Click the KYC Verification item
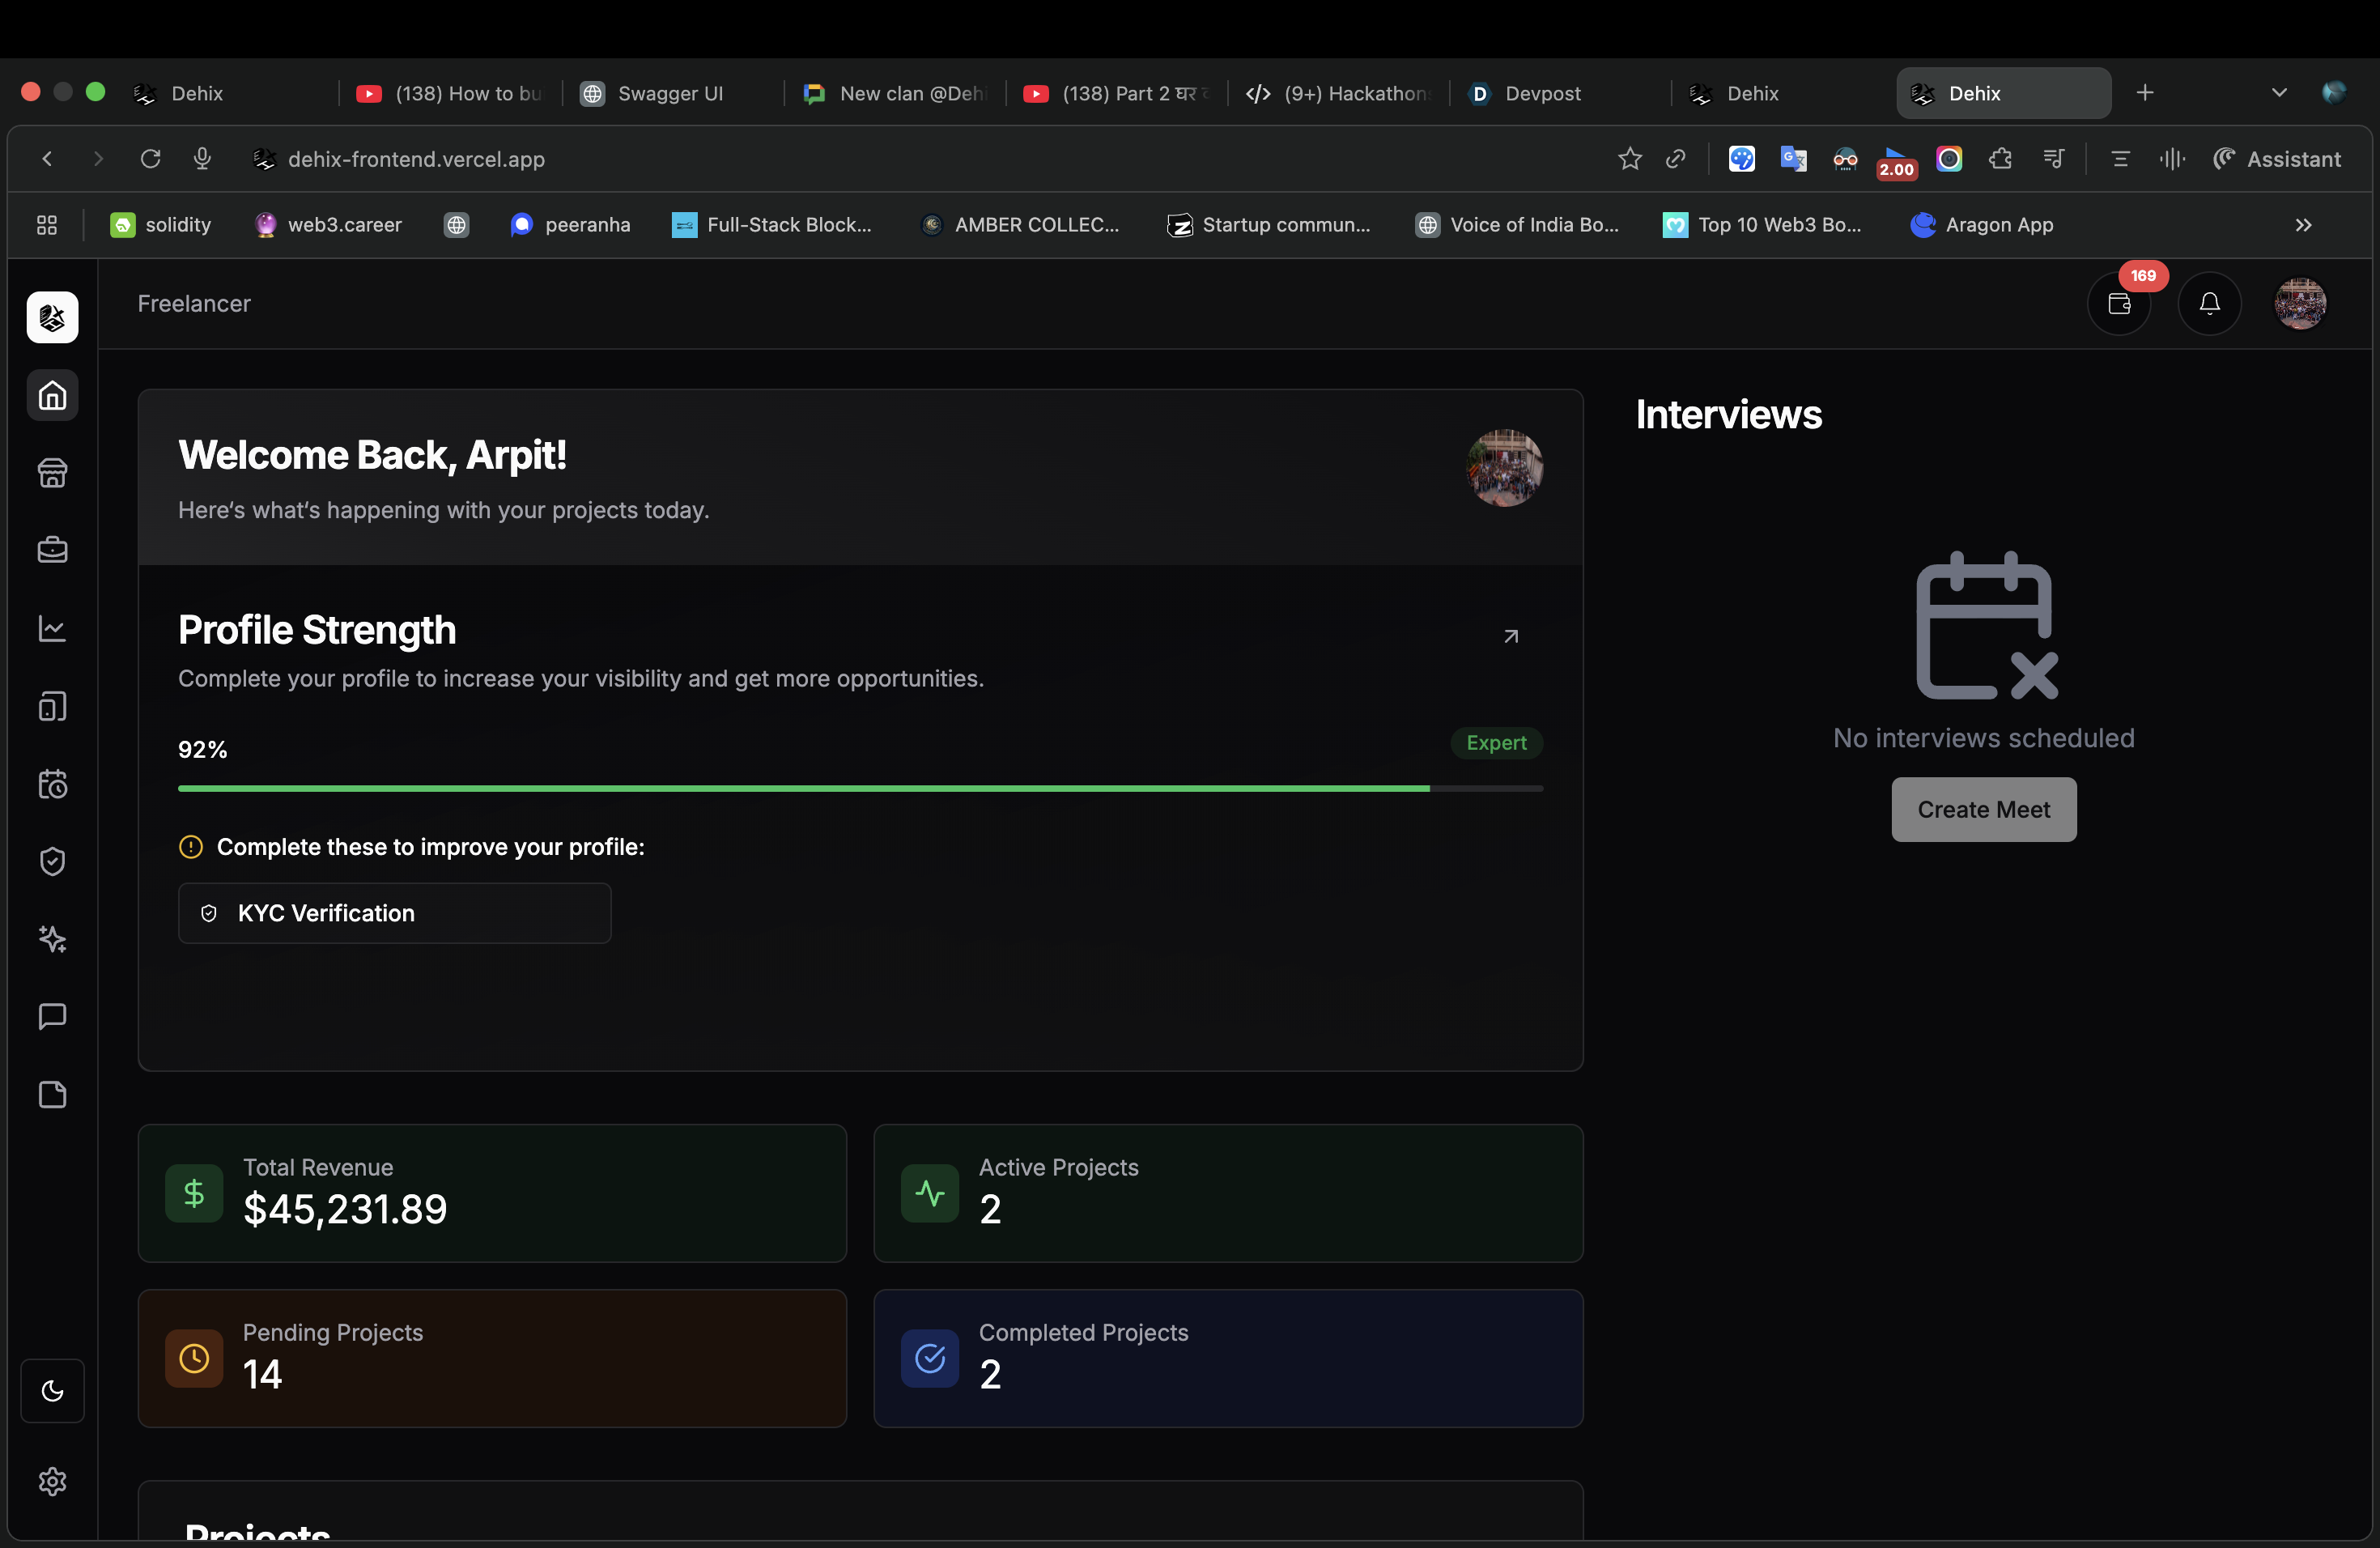This screenshot has width=2380, height=1548. (394, 913)
